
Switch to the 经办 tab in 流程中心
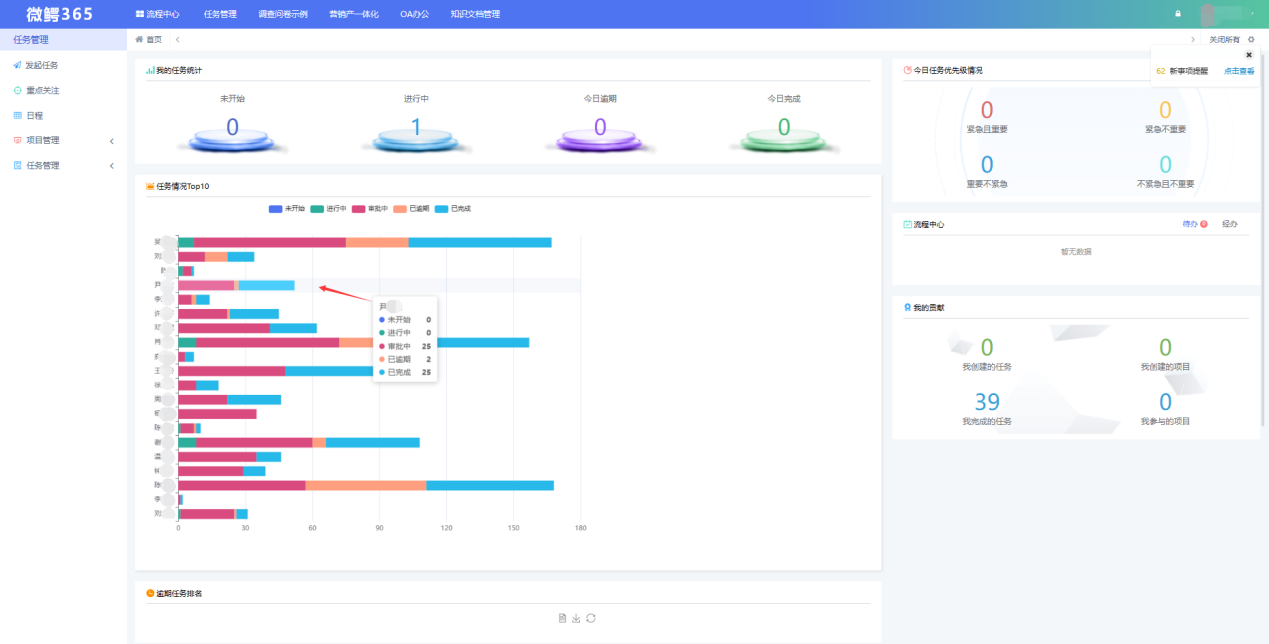(x=1229, y=224)
